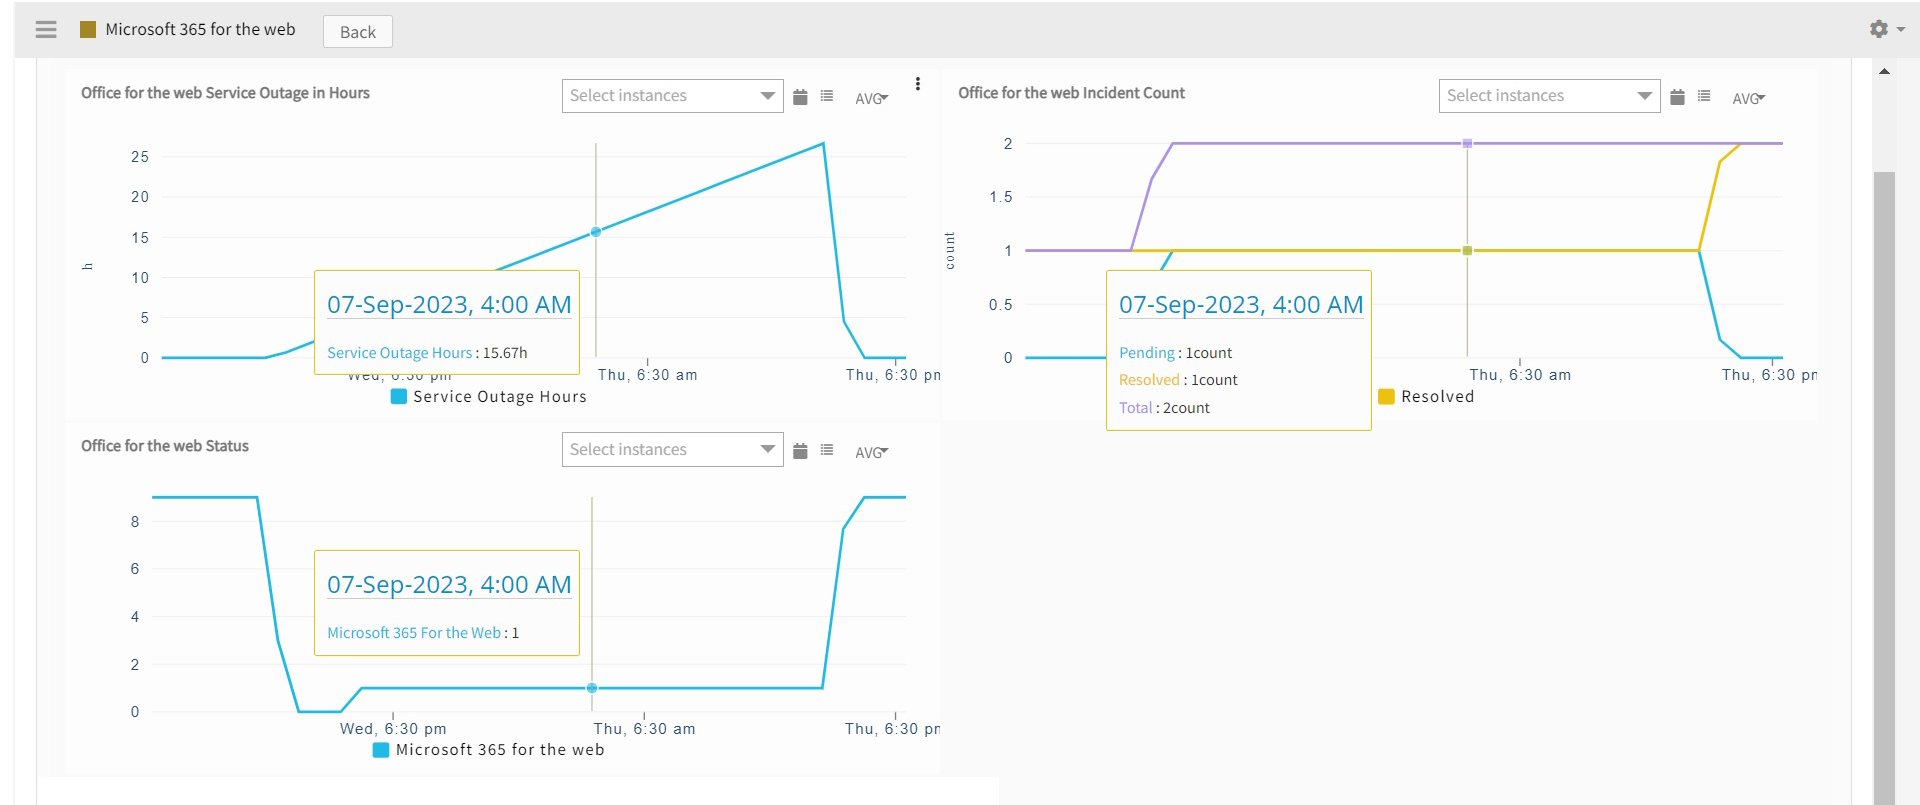Click 'Office for the web Status' title

pyautogui.click(x=165, y=446)
